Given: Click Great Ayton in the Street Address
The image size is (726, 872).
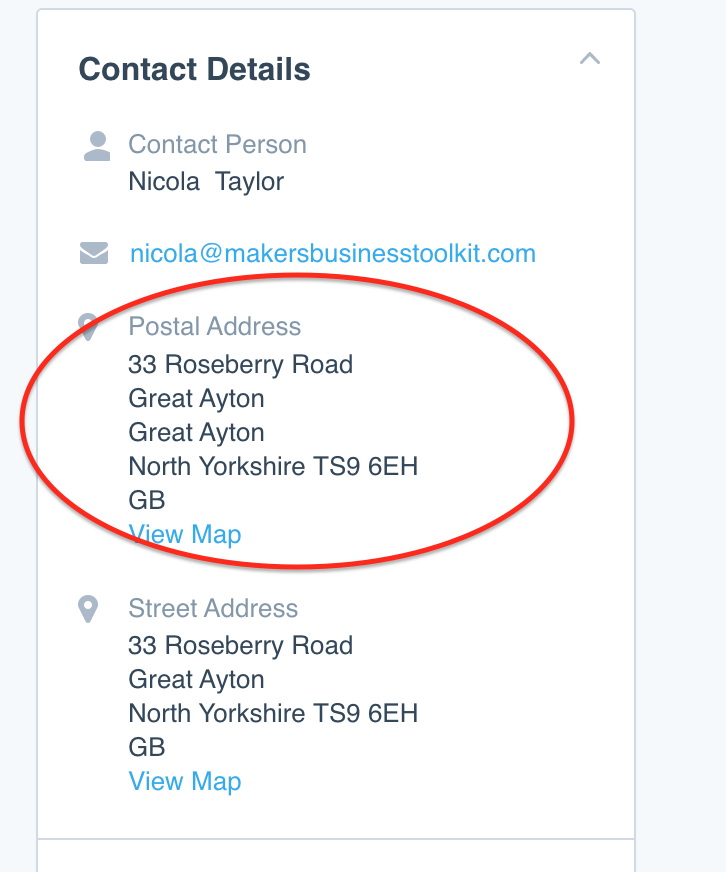Looking at the screenshot, I should tap(196, 680).
